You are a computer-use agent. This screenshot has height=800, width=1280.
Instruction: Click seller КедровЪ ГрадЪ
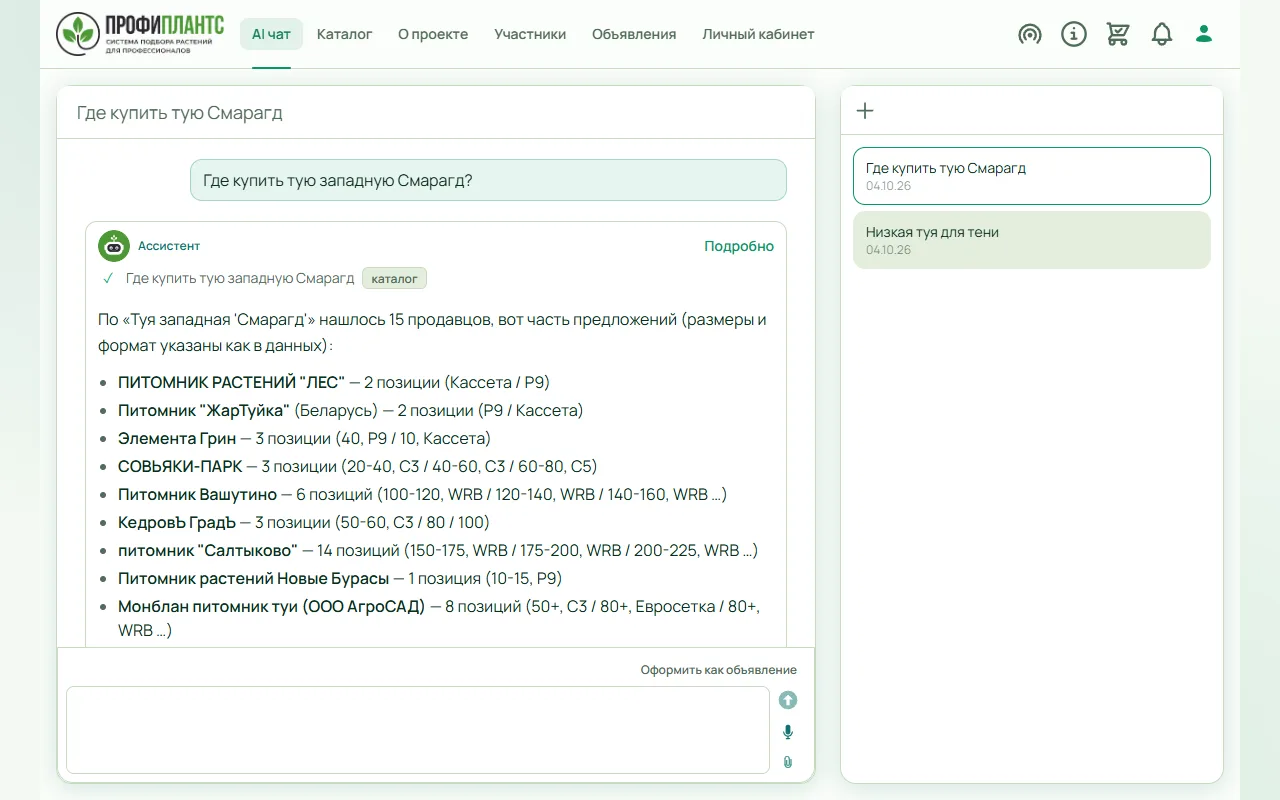pos(177,522)
